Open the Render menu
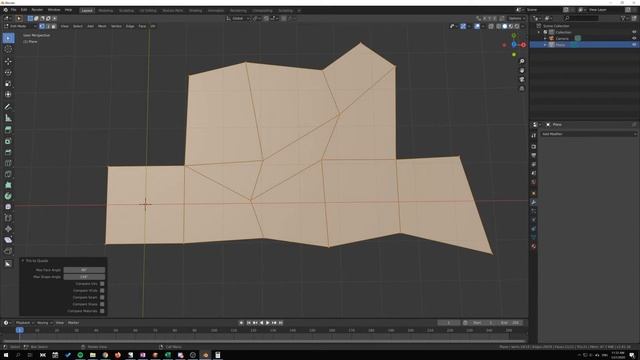 37,10
